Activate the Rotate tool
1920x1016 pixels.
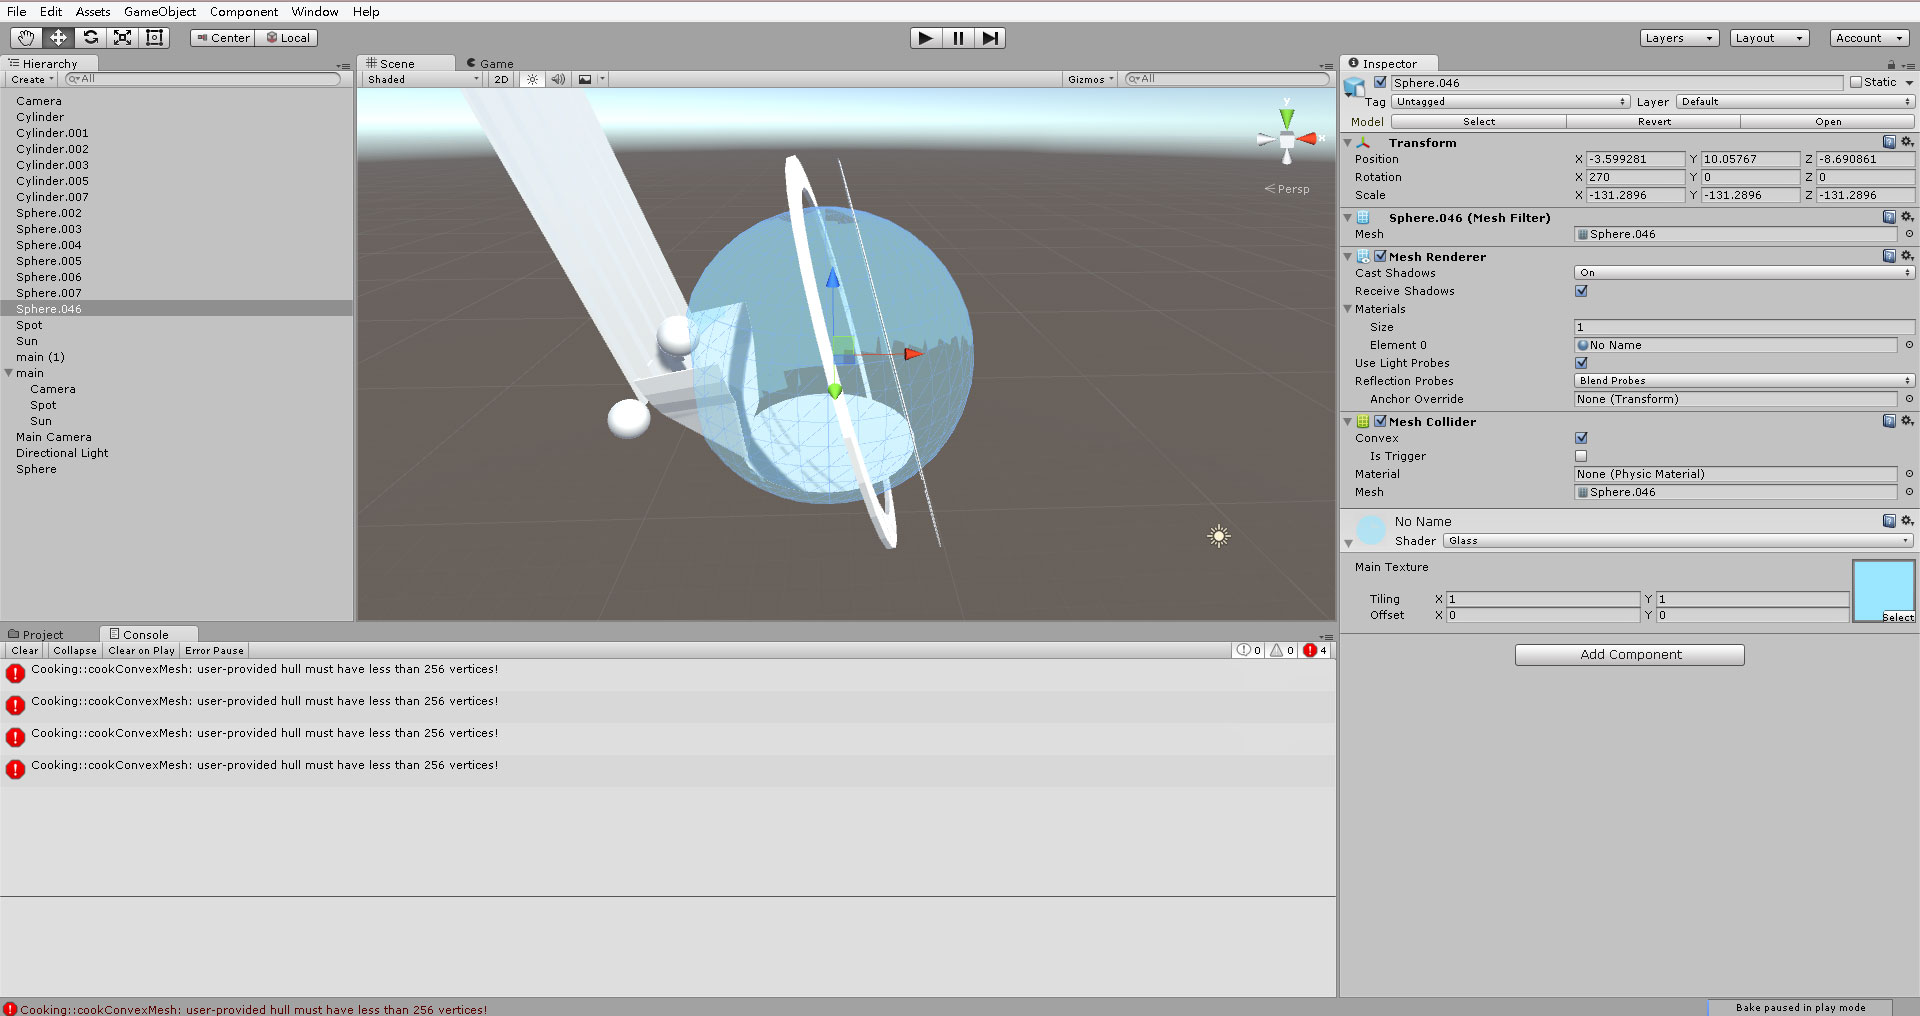90,37
